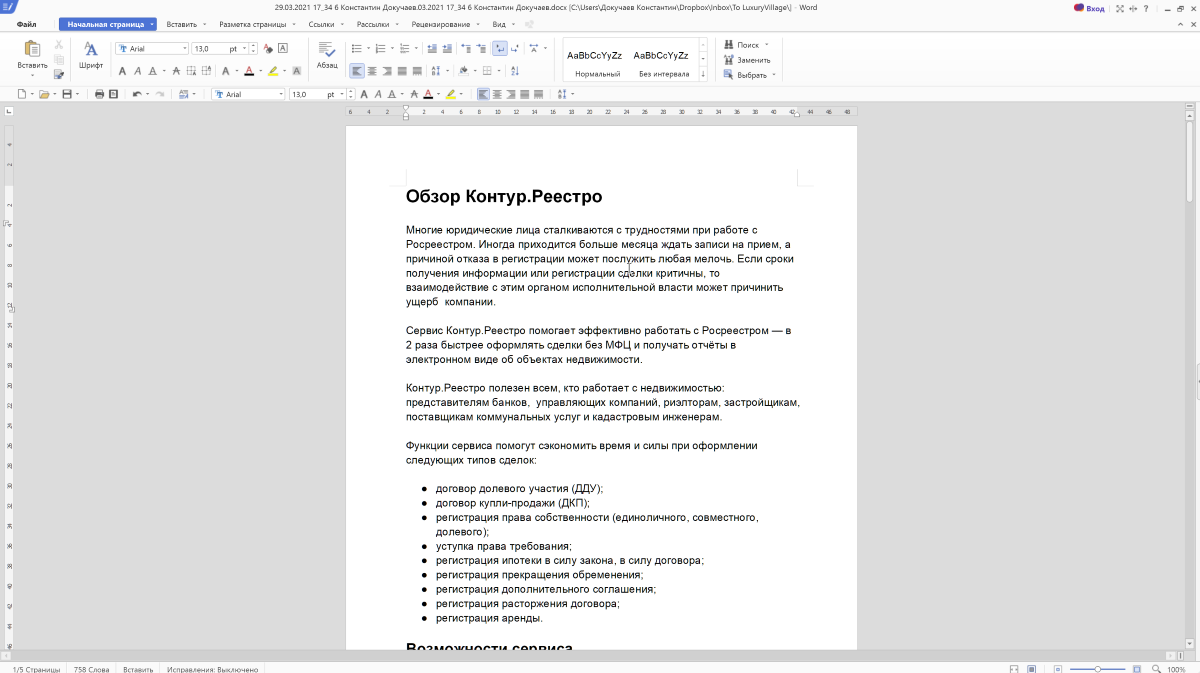
Task: Click the Undo arrow icon
Action: pos(136,94)
